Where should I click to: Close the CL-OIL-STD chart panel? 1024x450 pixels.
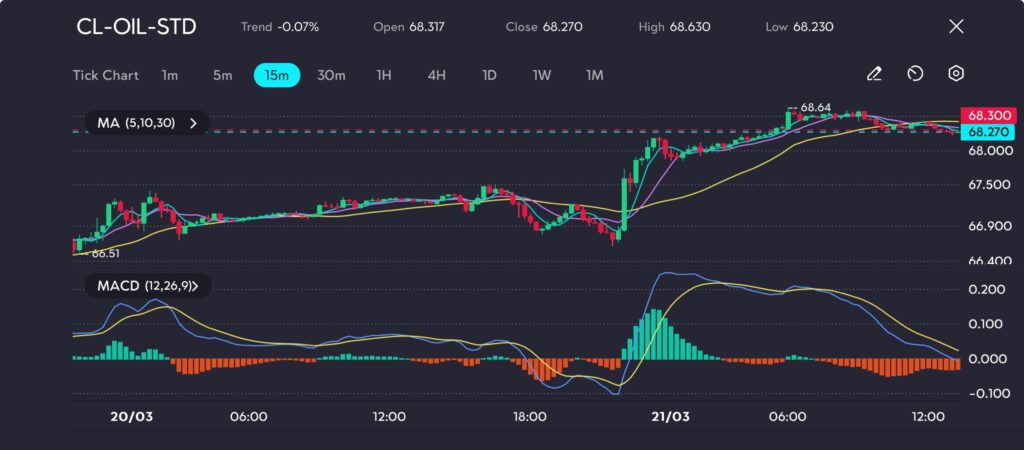click(x=956, y=27)
